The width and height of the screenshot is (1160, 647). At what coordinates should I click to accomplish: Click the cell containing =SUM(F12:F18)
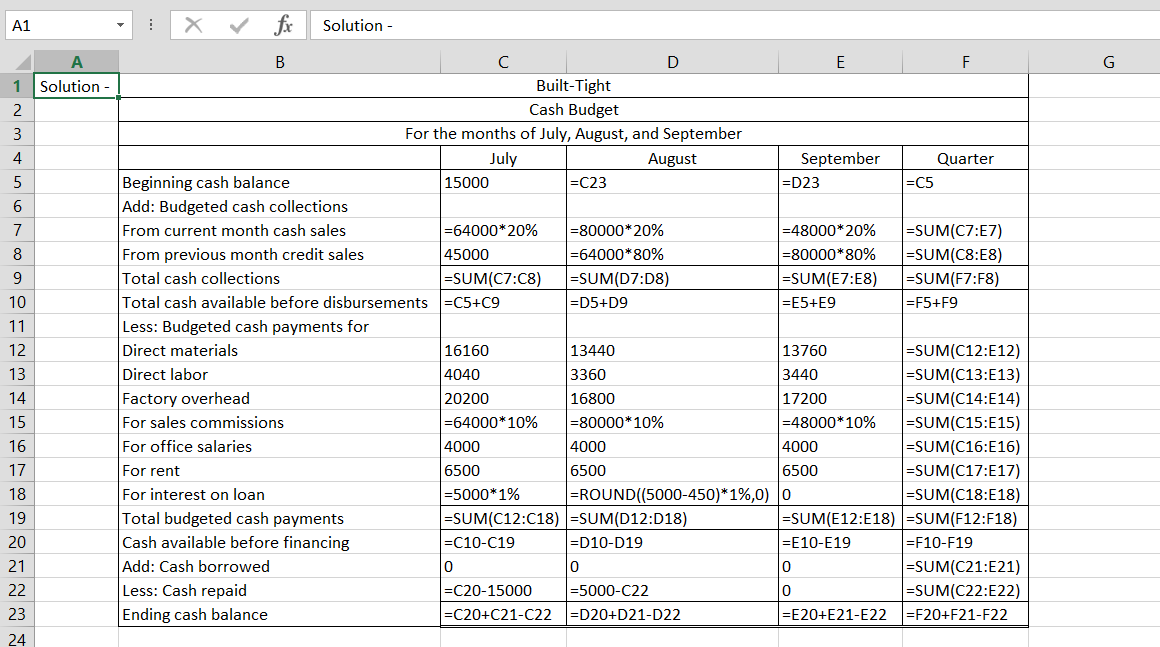click(965, 518)
